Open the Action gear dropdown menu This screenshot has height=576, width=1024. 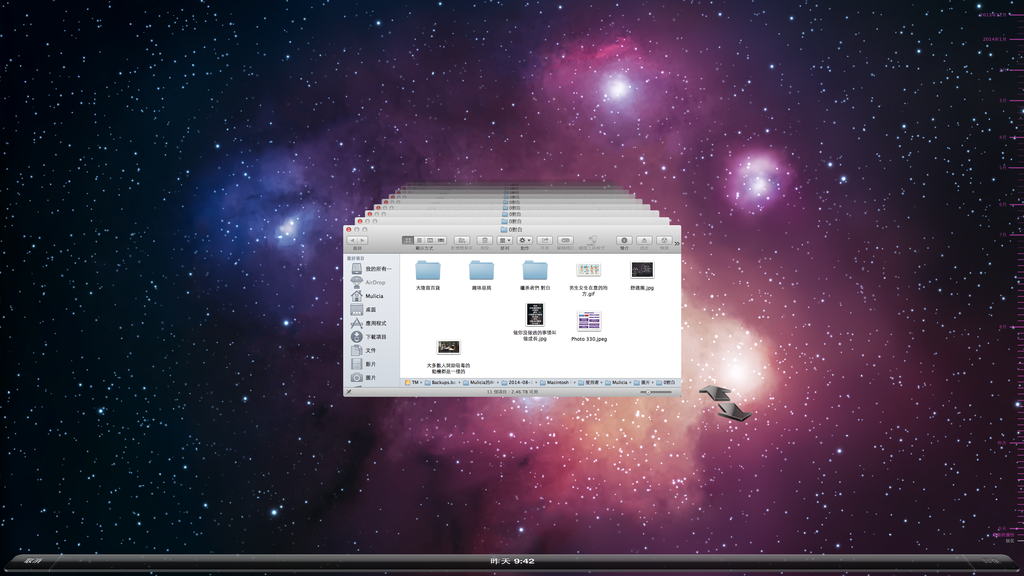(x=524, y=240)
